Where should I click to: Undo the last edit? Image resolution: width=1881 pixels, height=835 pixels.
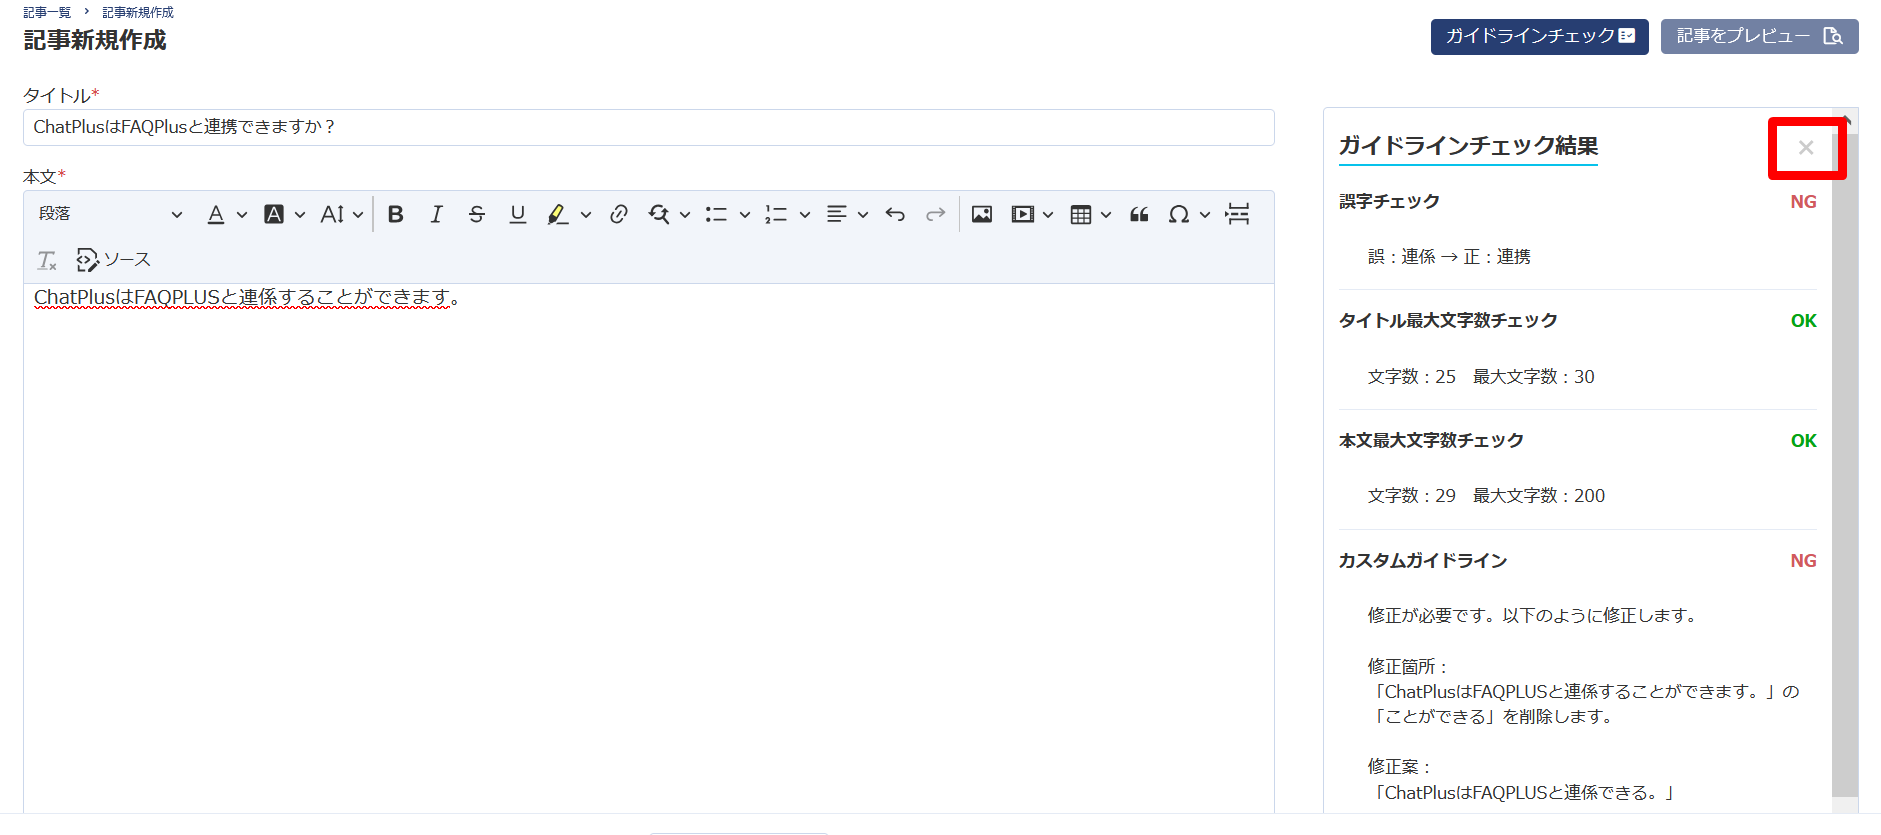pyautogui.click(x=895, y=214)
